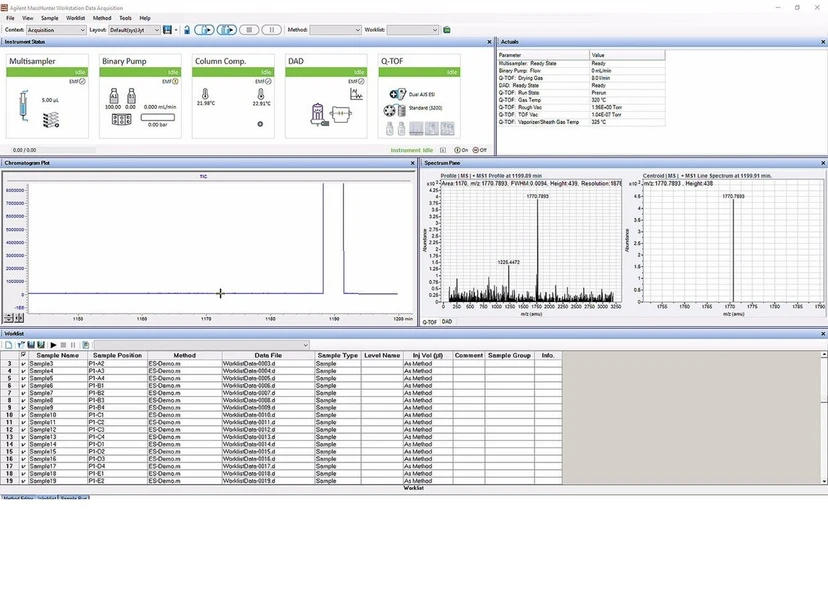828x604 pixels.
Task: Open worklist run parameters via the rightmost worklist icon
Action: tap(86, 345)
